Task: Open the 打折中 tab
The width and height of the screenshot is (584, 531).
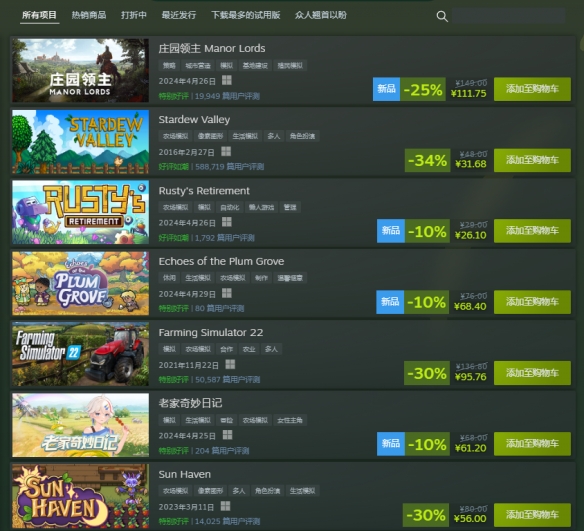Action: click(x=134, y=15)
